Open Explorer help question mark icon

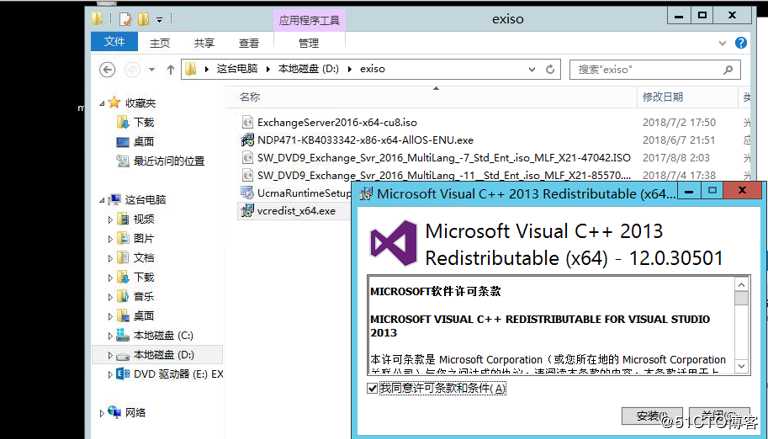(x=741, y=43)
